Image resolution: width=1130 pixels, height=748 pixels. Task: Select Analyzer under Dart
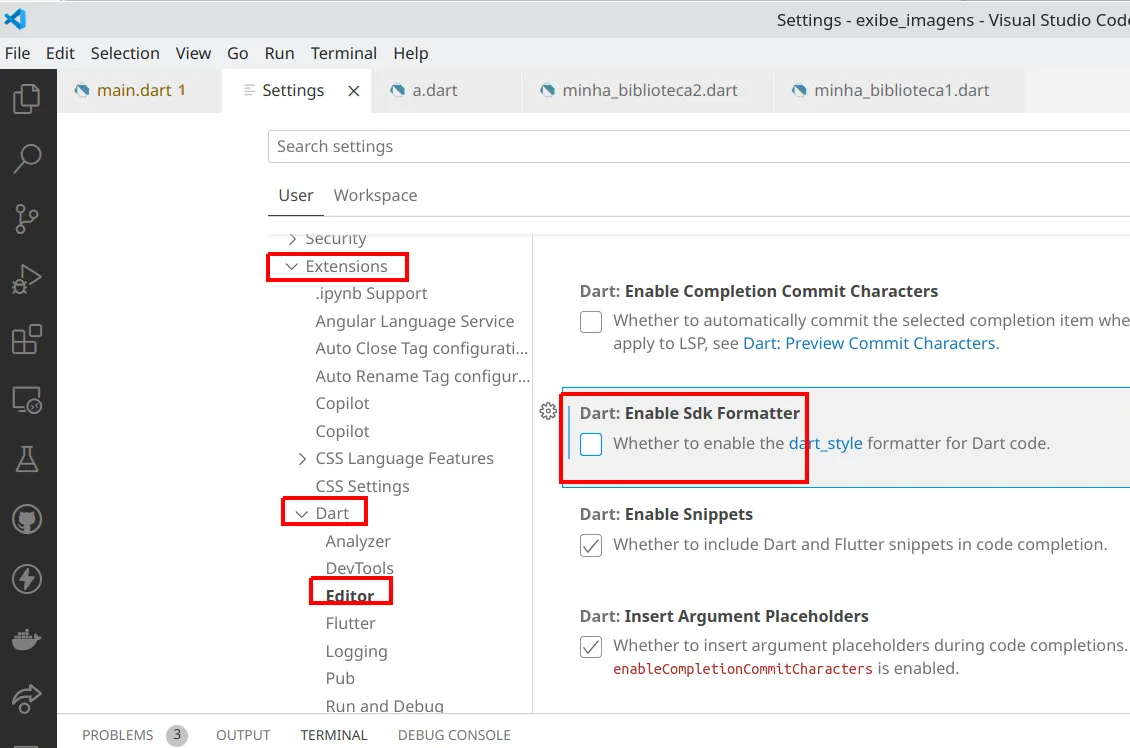(357, 541)
